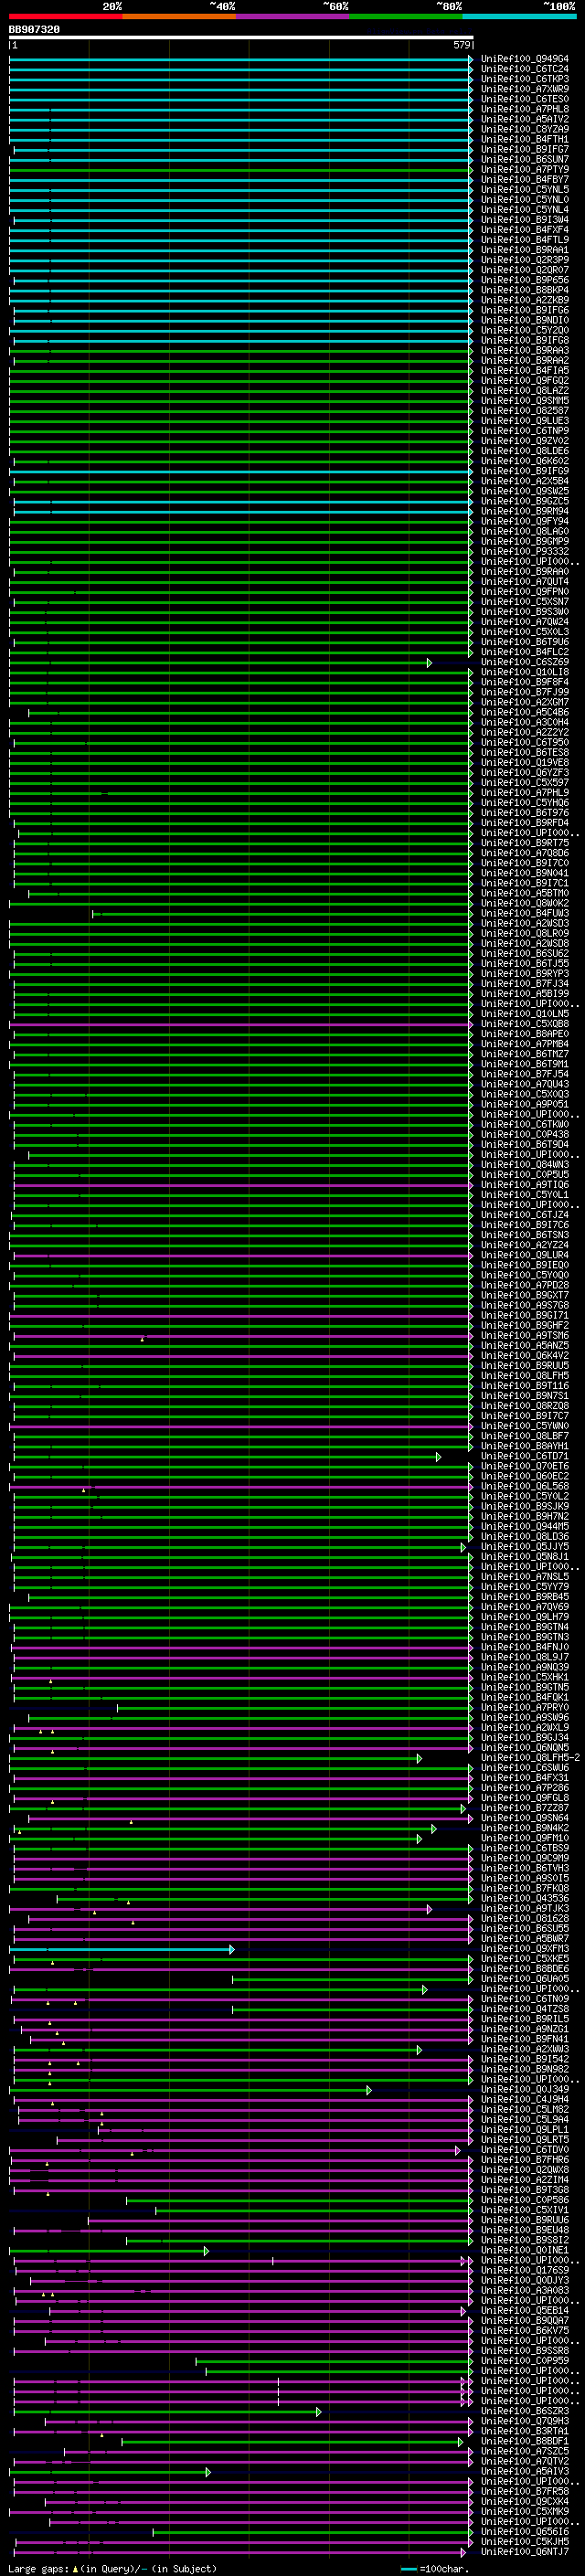The image size is (585, 2576).
Task: Open hit UniRef100_B9RB45
Action: click(x=525, y=1597)
